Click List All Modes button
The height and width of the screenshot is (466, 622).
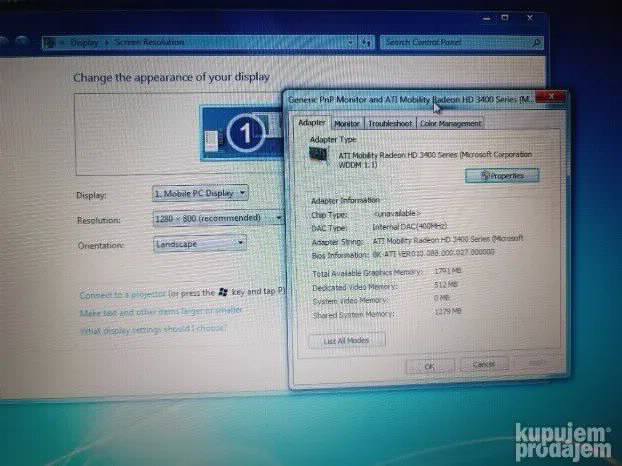pos(346,341)
